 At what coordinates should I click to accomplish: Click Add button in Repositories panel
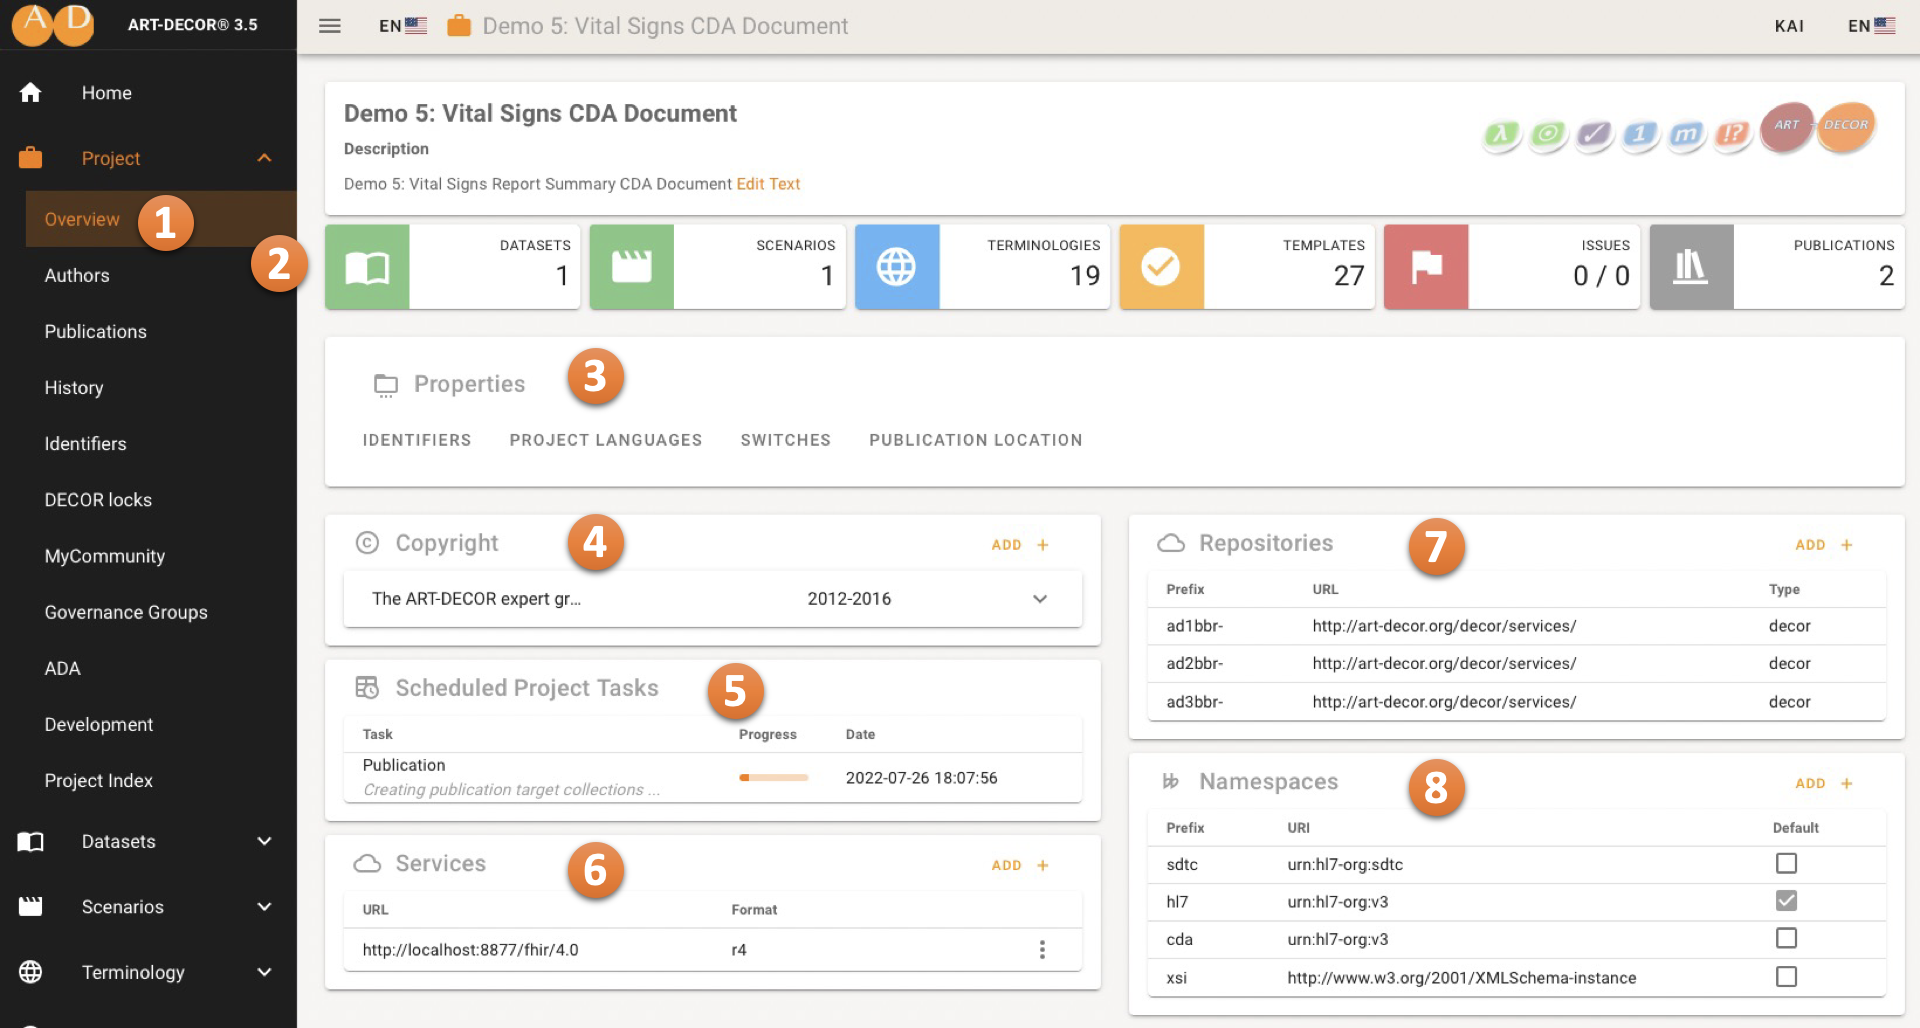pos(1823,545)
